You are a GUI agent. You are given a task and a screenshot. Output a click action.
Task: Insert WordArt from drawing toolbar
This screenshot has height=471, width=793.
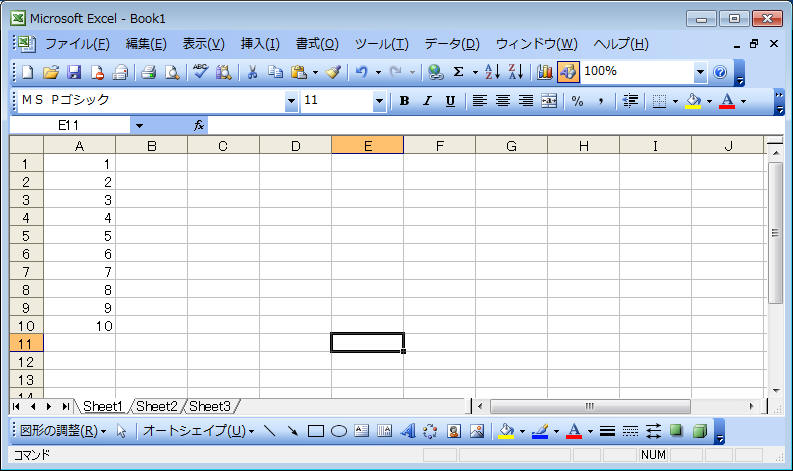pos(408,431)
